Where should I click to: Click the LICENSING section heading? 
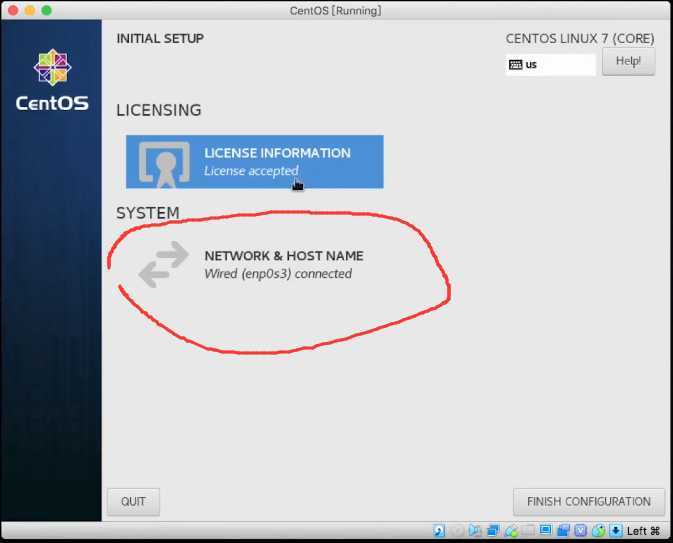coord(159,110)
